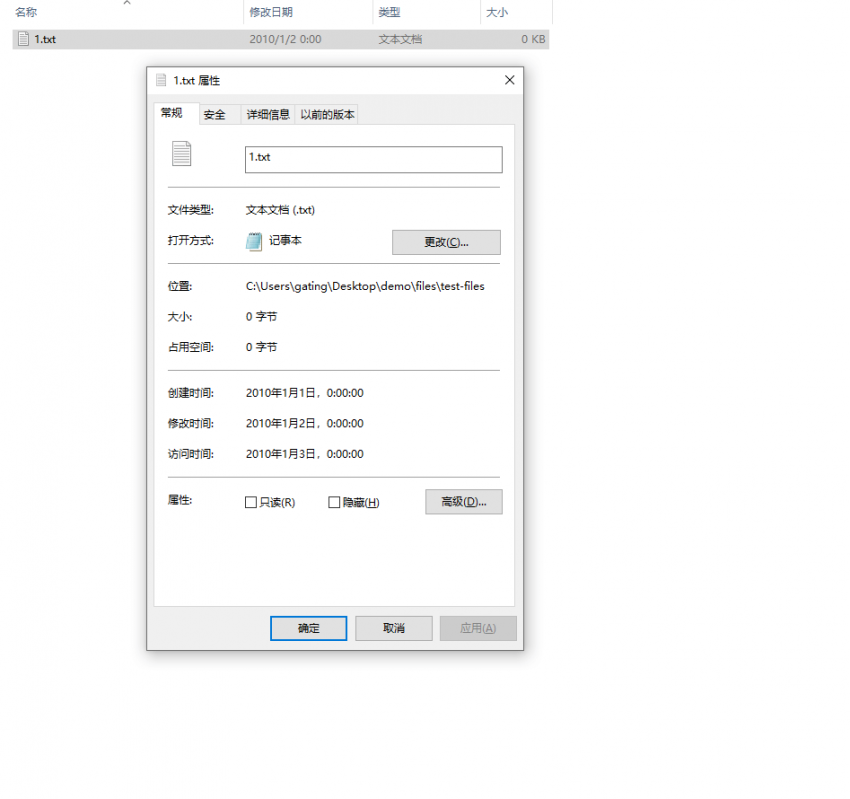Screen dimensions: 850x799
Task: Select the 以前的版本 tab
Action: pyautogui.click(x=327, y=115)
